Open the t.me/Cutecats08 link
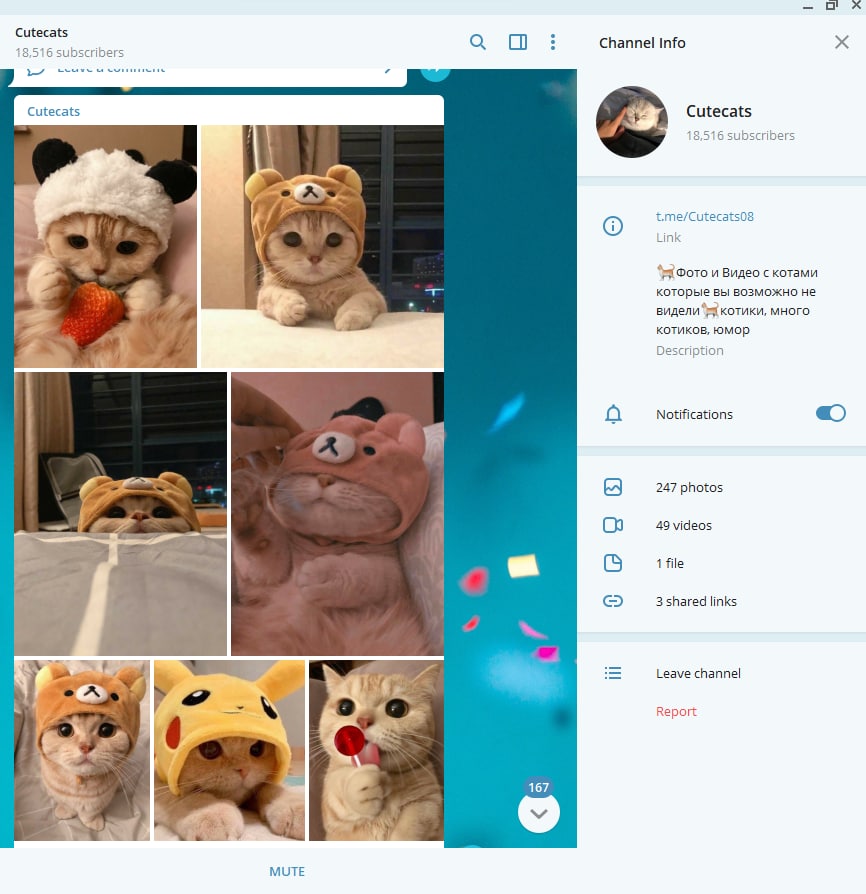The height and width of the screenshot is (894, 866). pyautogui.click(x=705, y=217)
